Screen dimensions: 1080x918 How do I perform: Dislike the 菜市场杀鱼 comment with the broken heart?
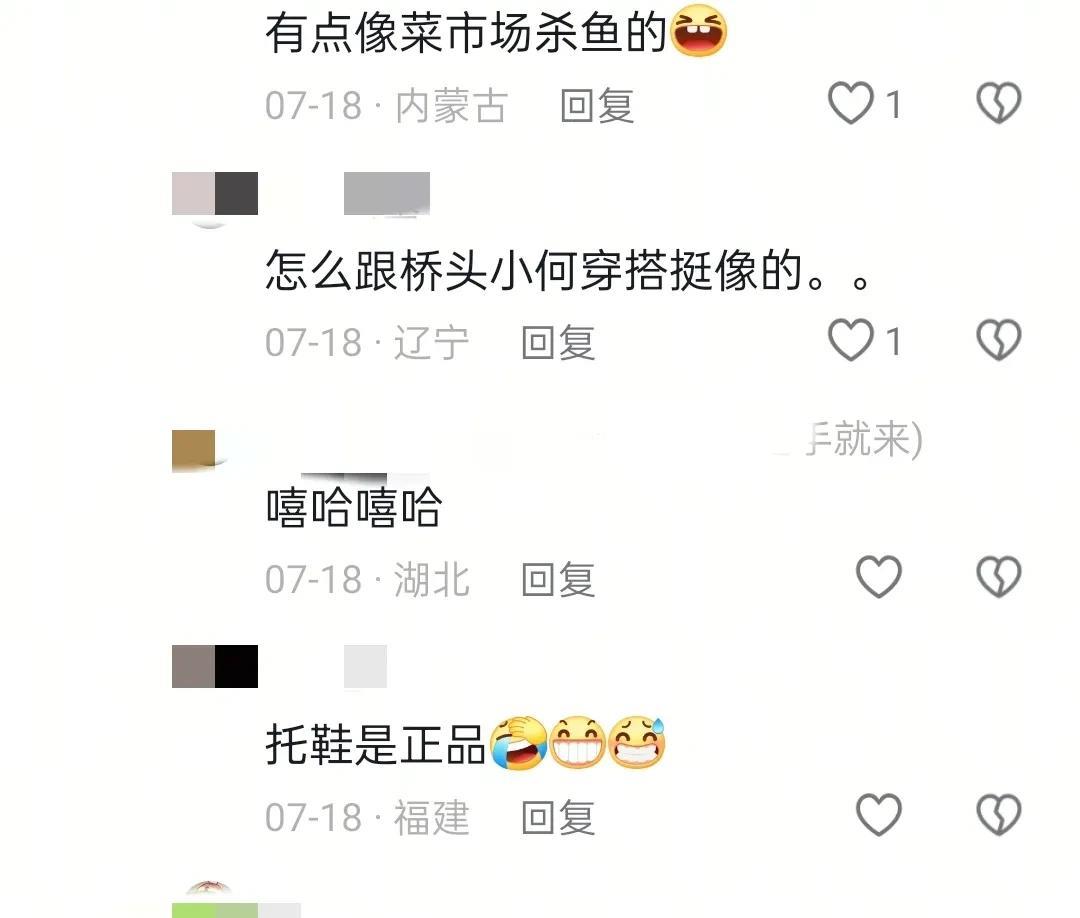click(999, 103)
